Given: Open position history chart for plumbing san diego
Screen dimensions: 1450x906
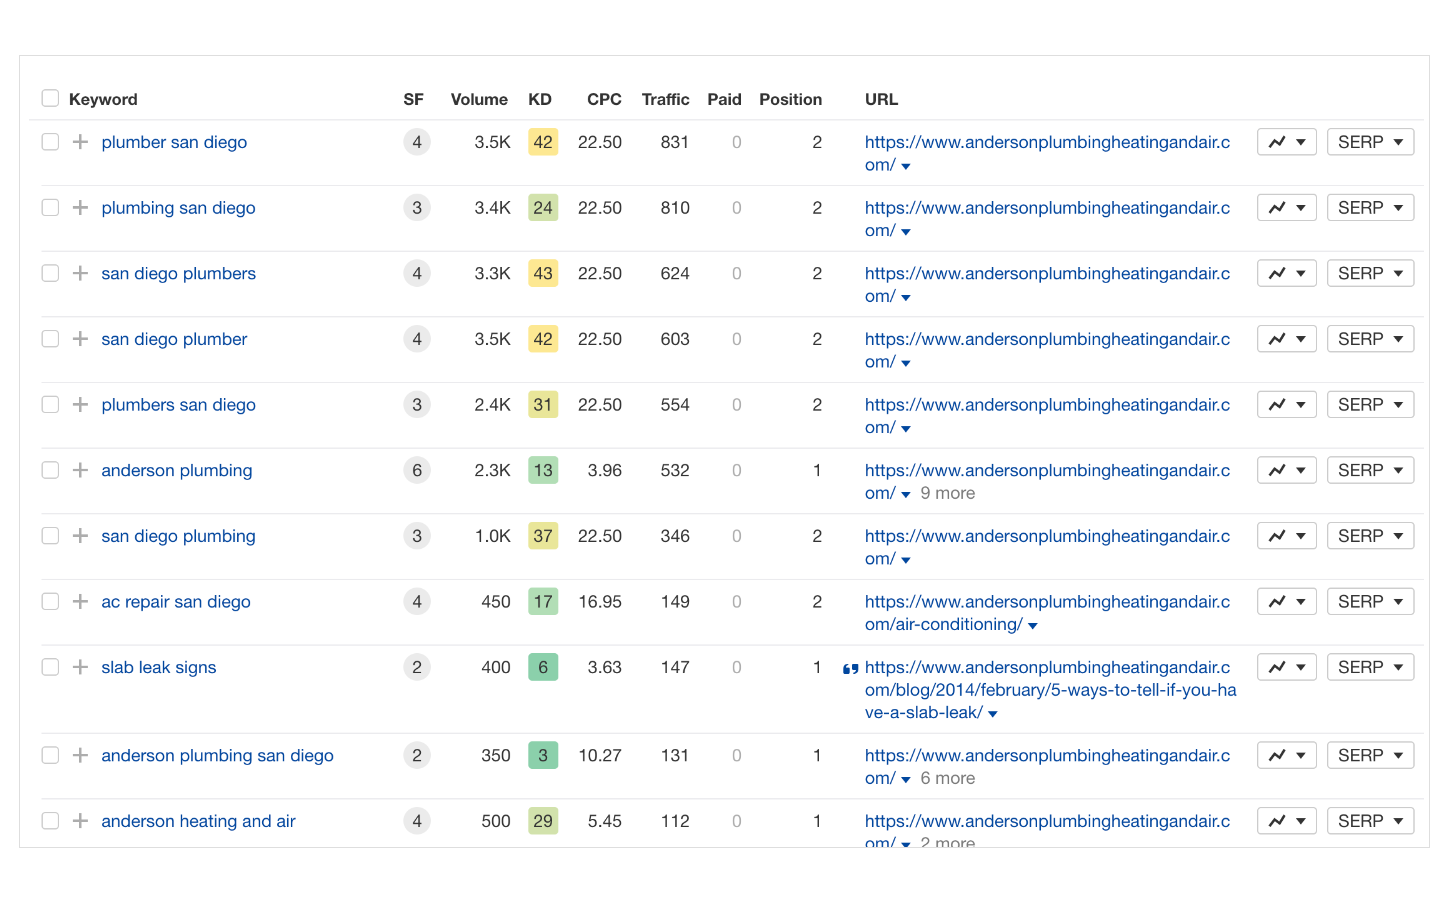Looking at the screenshot, I should point(1286,208).
